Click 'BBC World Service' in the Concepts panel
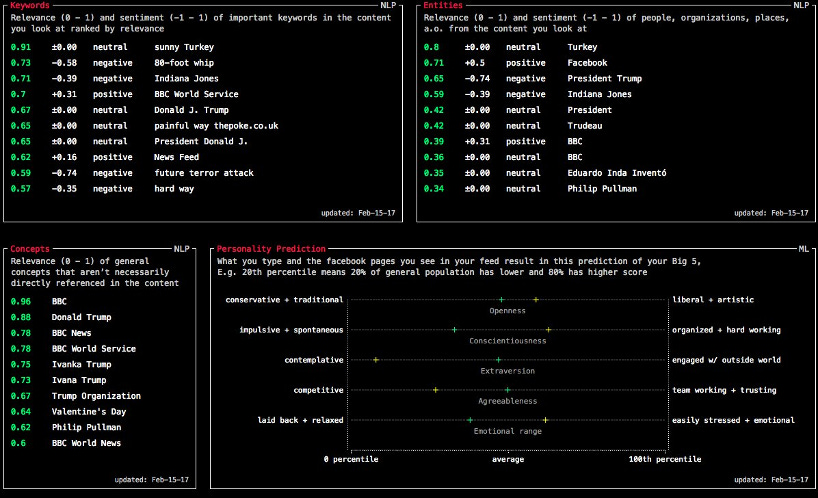 coord(94,348)
